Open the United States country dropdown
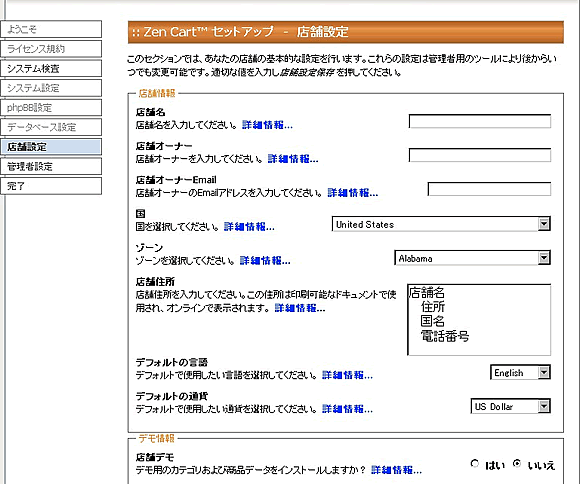 (x=441, y=224)
